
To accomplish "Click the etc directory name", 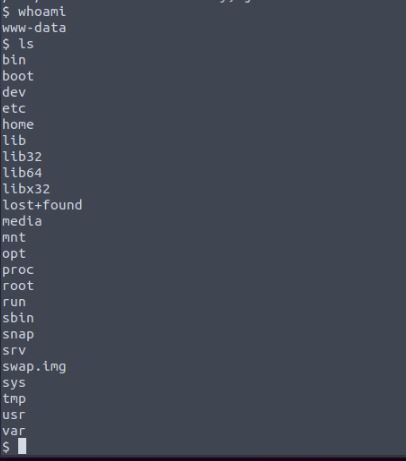I will [14, 108].
